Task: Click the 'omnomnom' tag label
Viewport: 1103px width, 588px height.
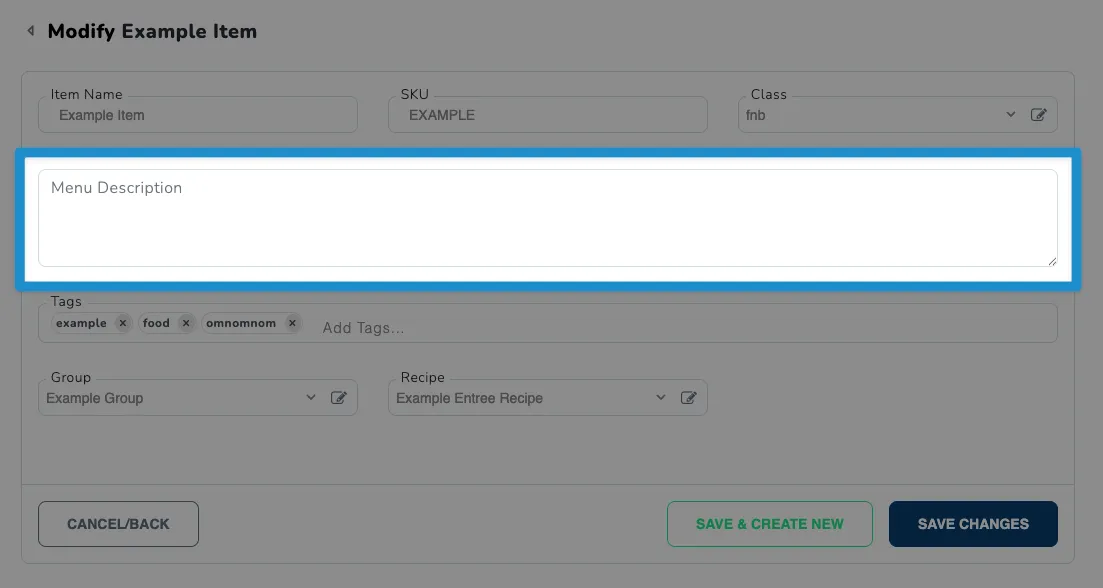Action: pyautogui.click(x=241, y=323)
